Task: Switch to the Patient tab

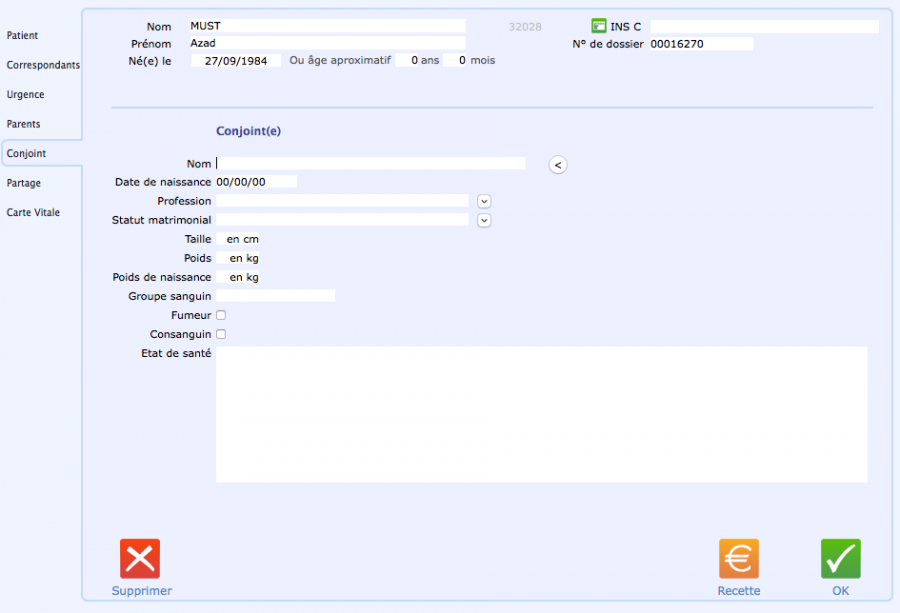Action: [22, 36]
